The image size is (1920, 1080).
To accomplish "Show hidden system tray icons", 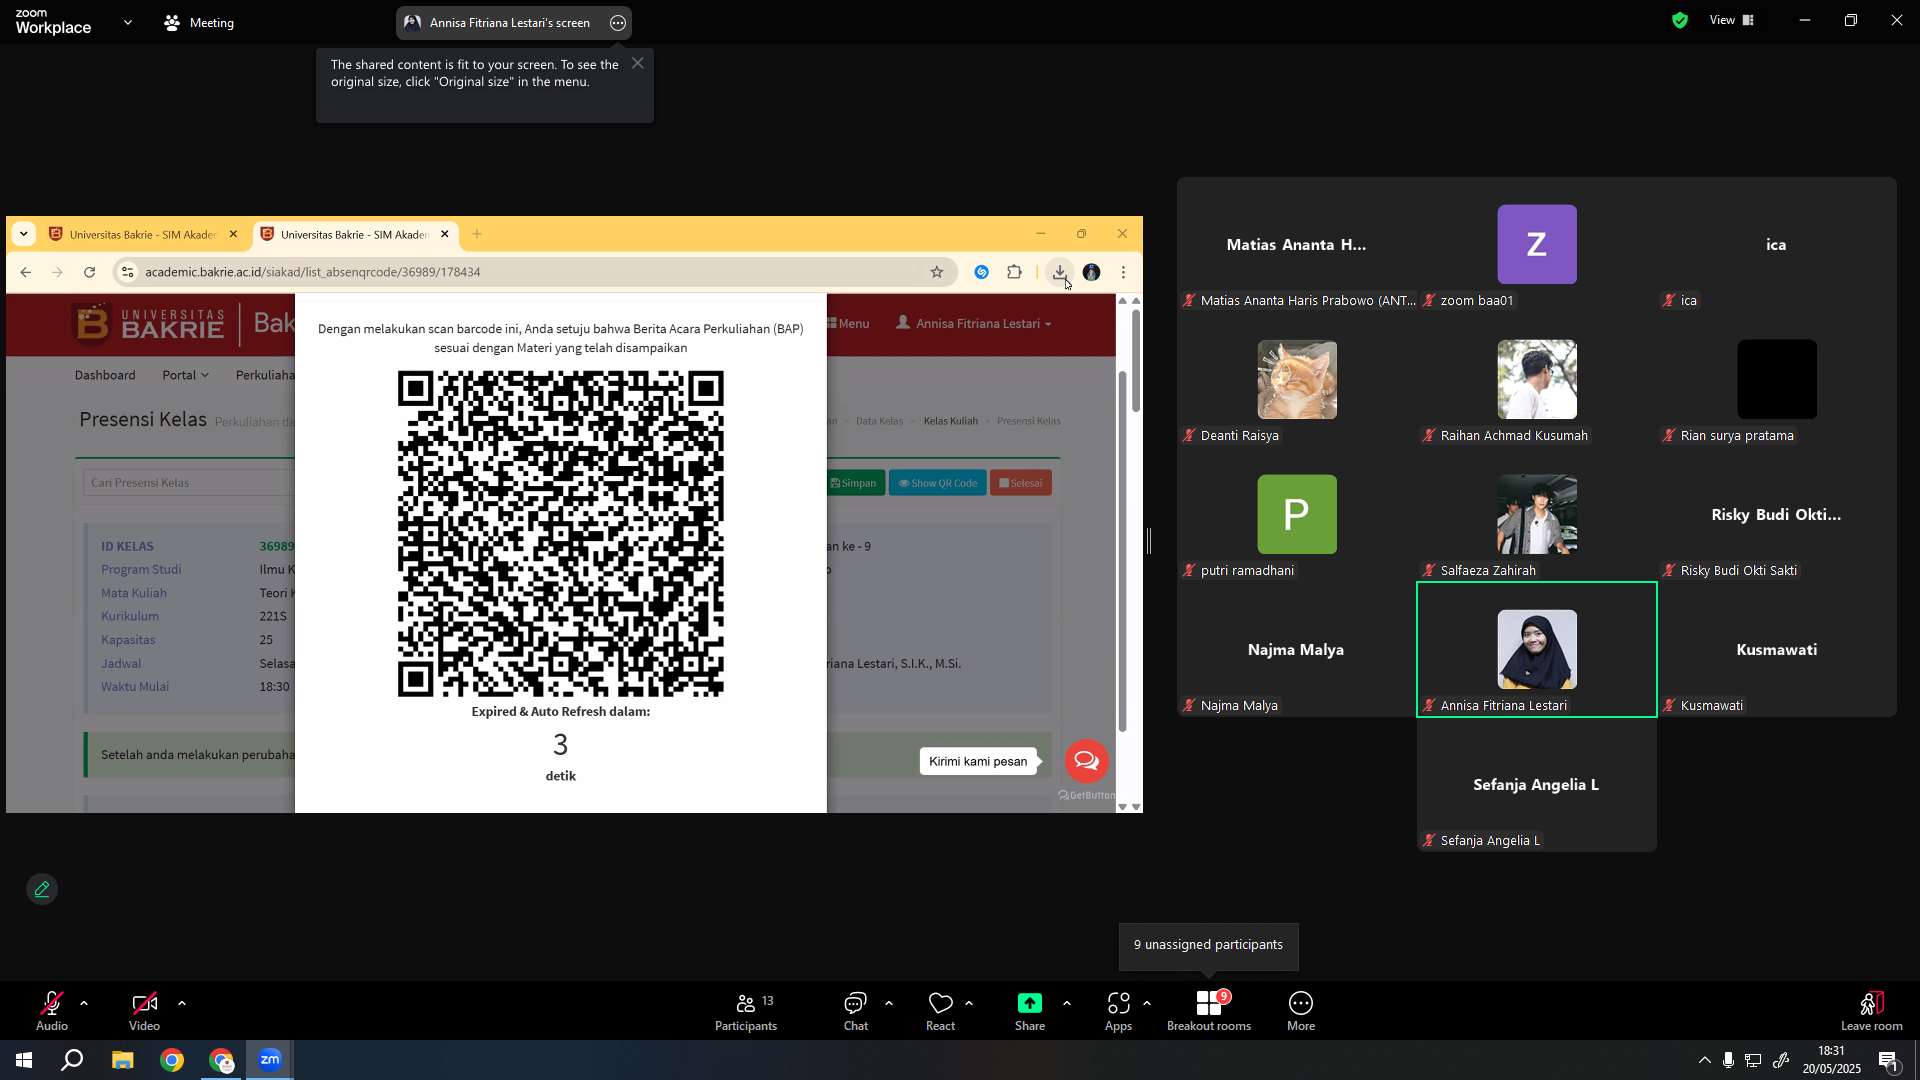I will click(1704, 1060).
